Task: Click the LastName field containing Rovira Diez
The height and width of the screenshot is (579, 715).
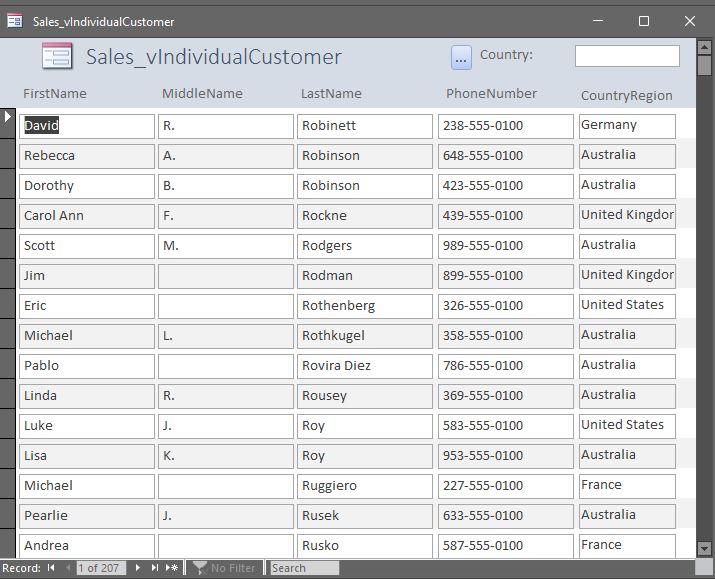Action: (365, 366)
